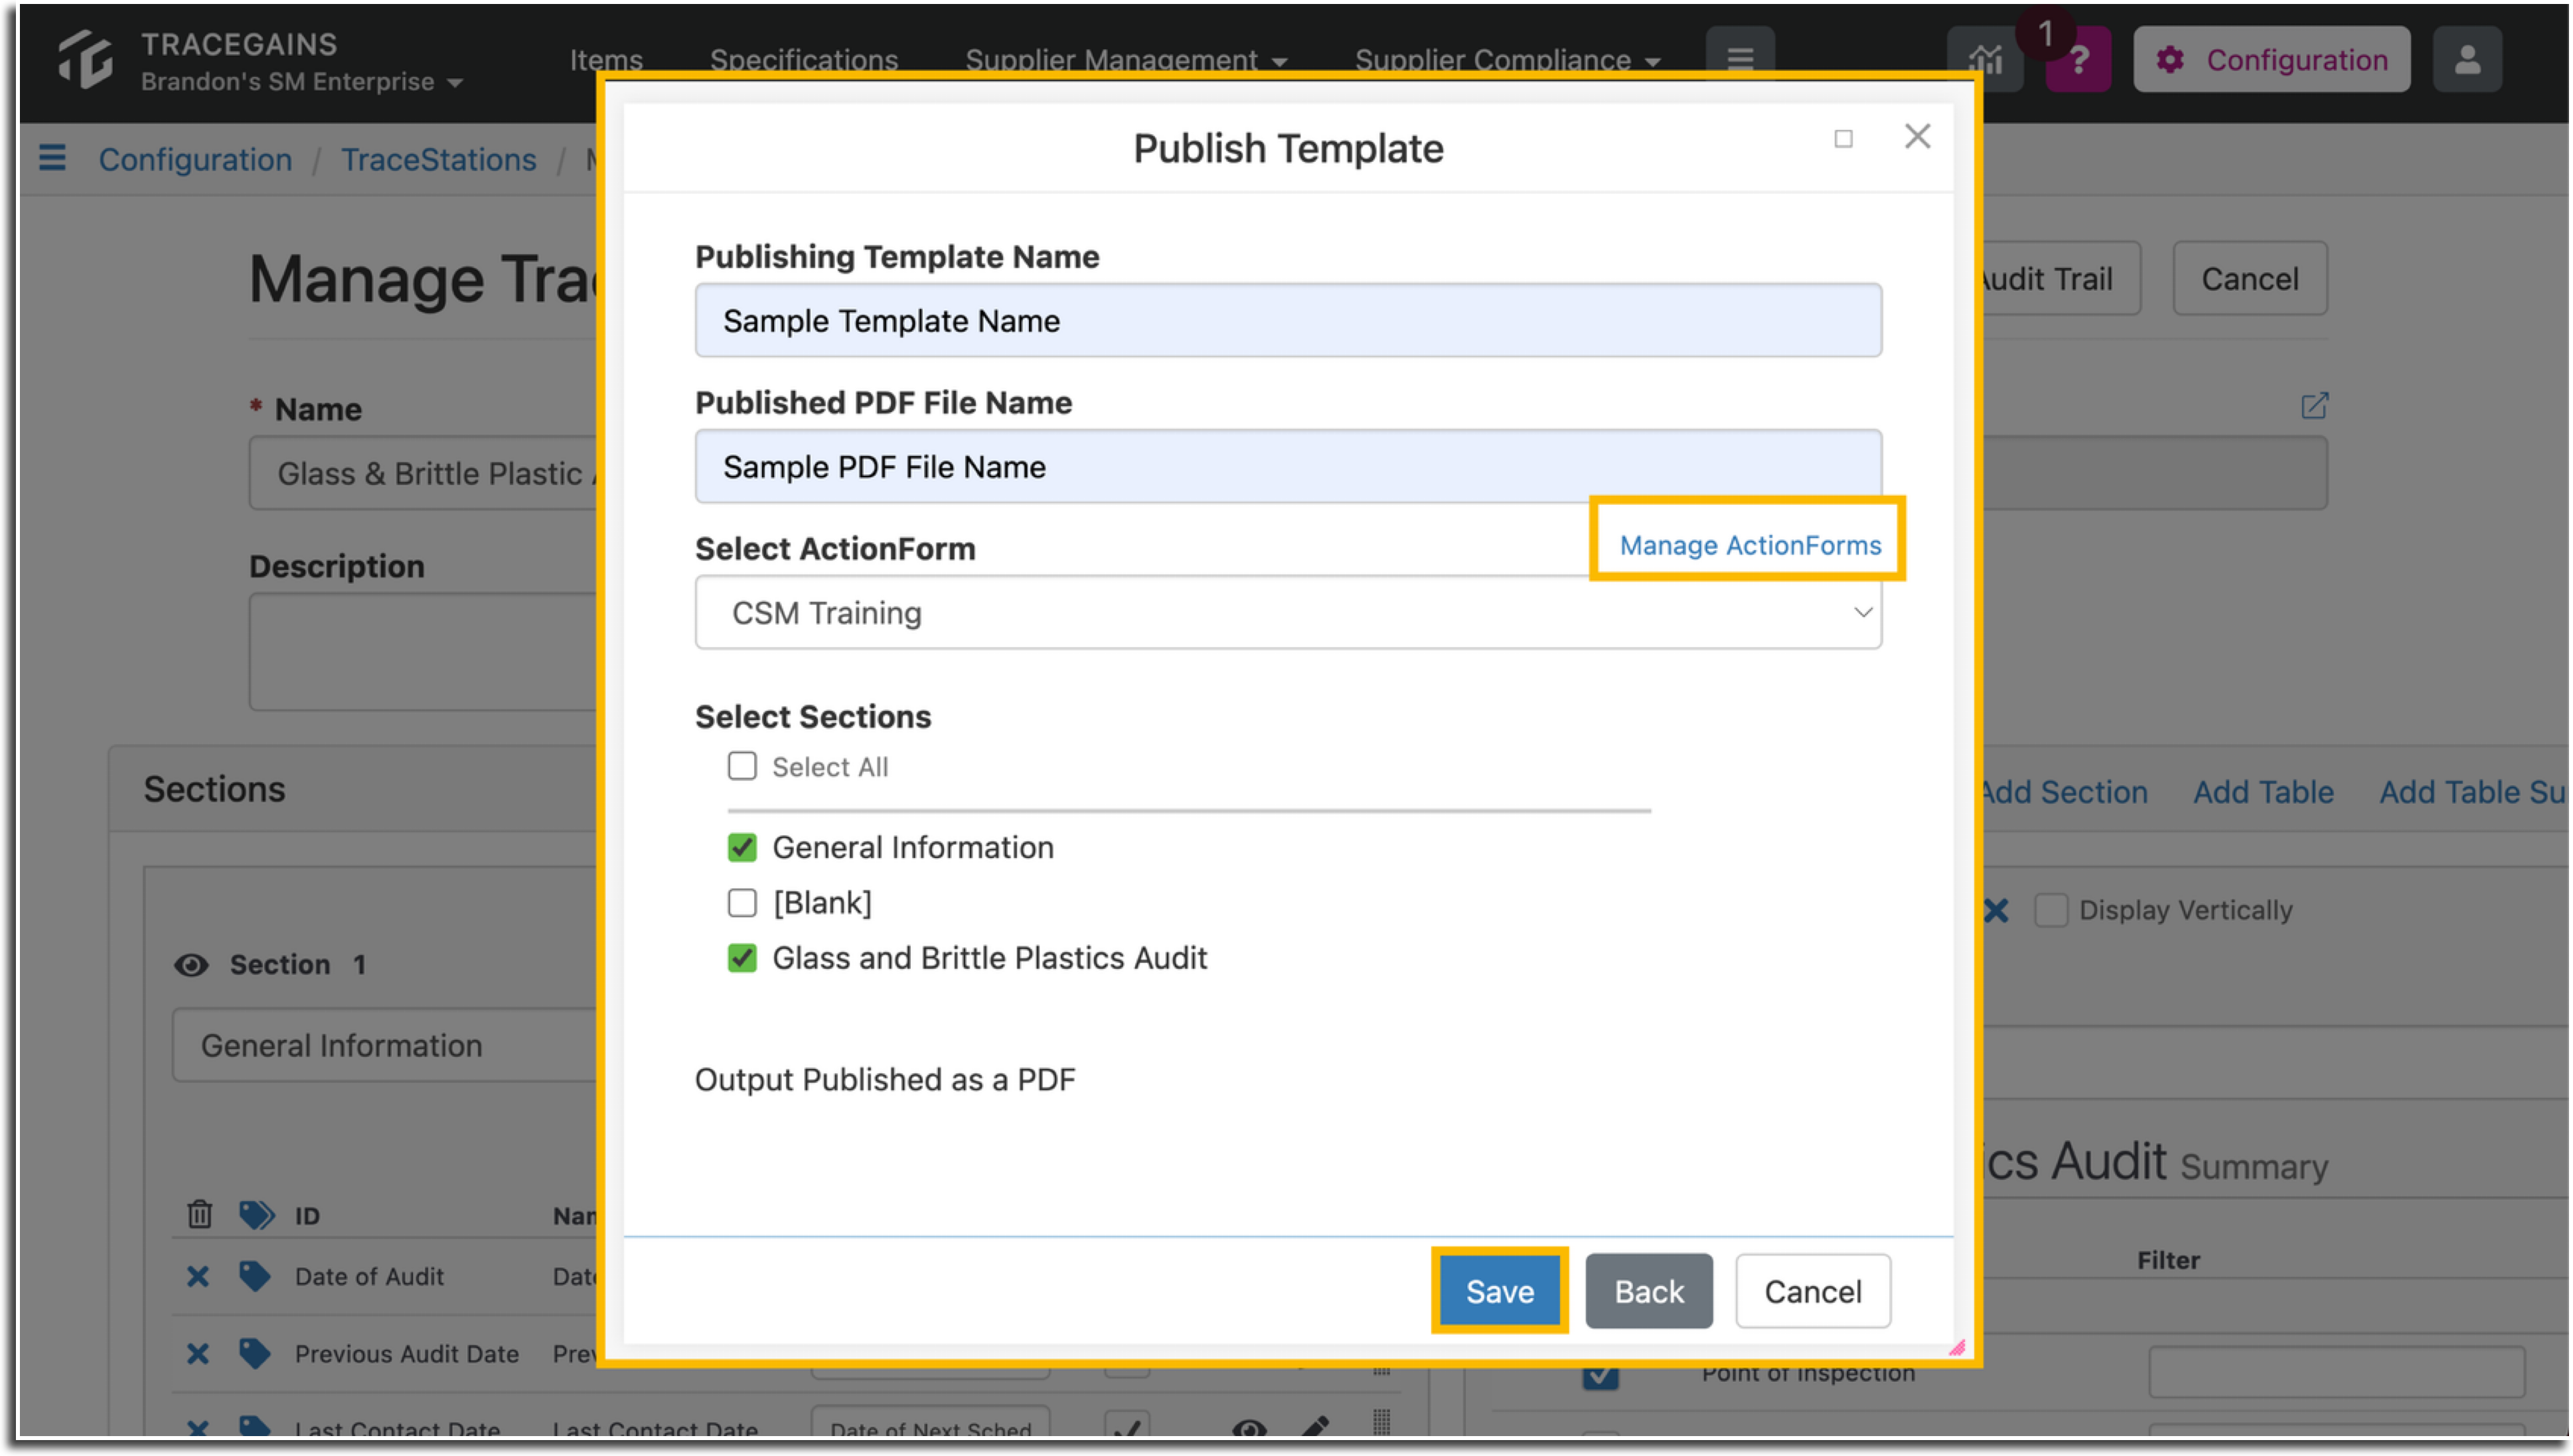Cancel the Publish Template dialog
Image resolution: width=2573 pixels, height=1456 pixels.
tap(1812, 1290)
